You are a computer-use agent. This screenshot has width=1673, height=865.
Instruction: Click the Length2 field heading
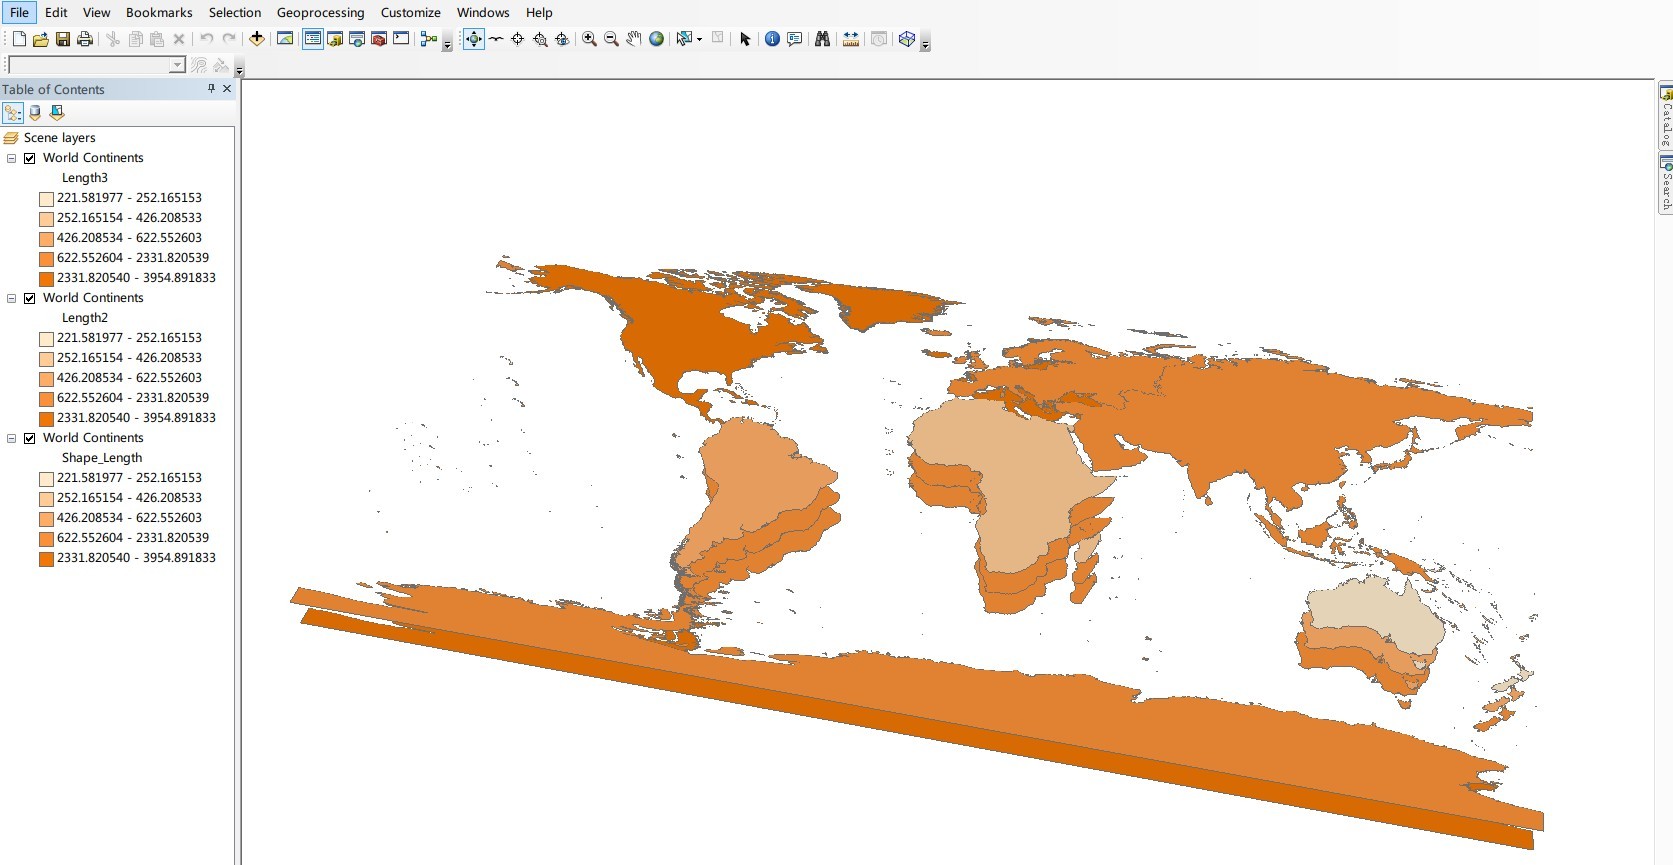[85, 318]
